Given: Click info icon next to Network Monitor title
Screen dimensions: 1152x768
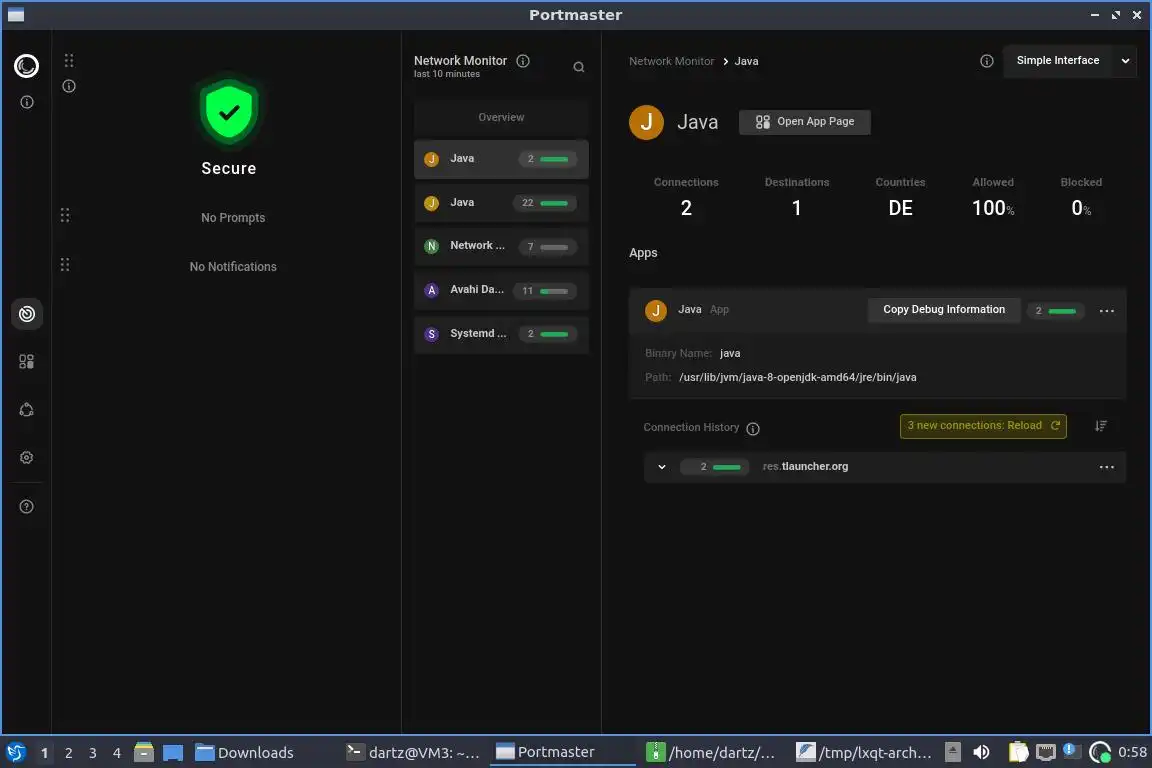Looking at the screenshot, I should (x=523, y=61).
